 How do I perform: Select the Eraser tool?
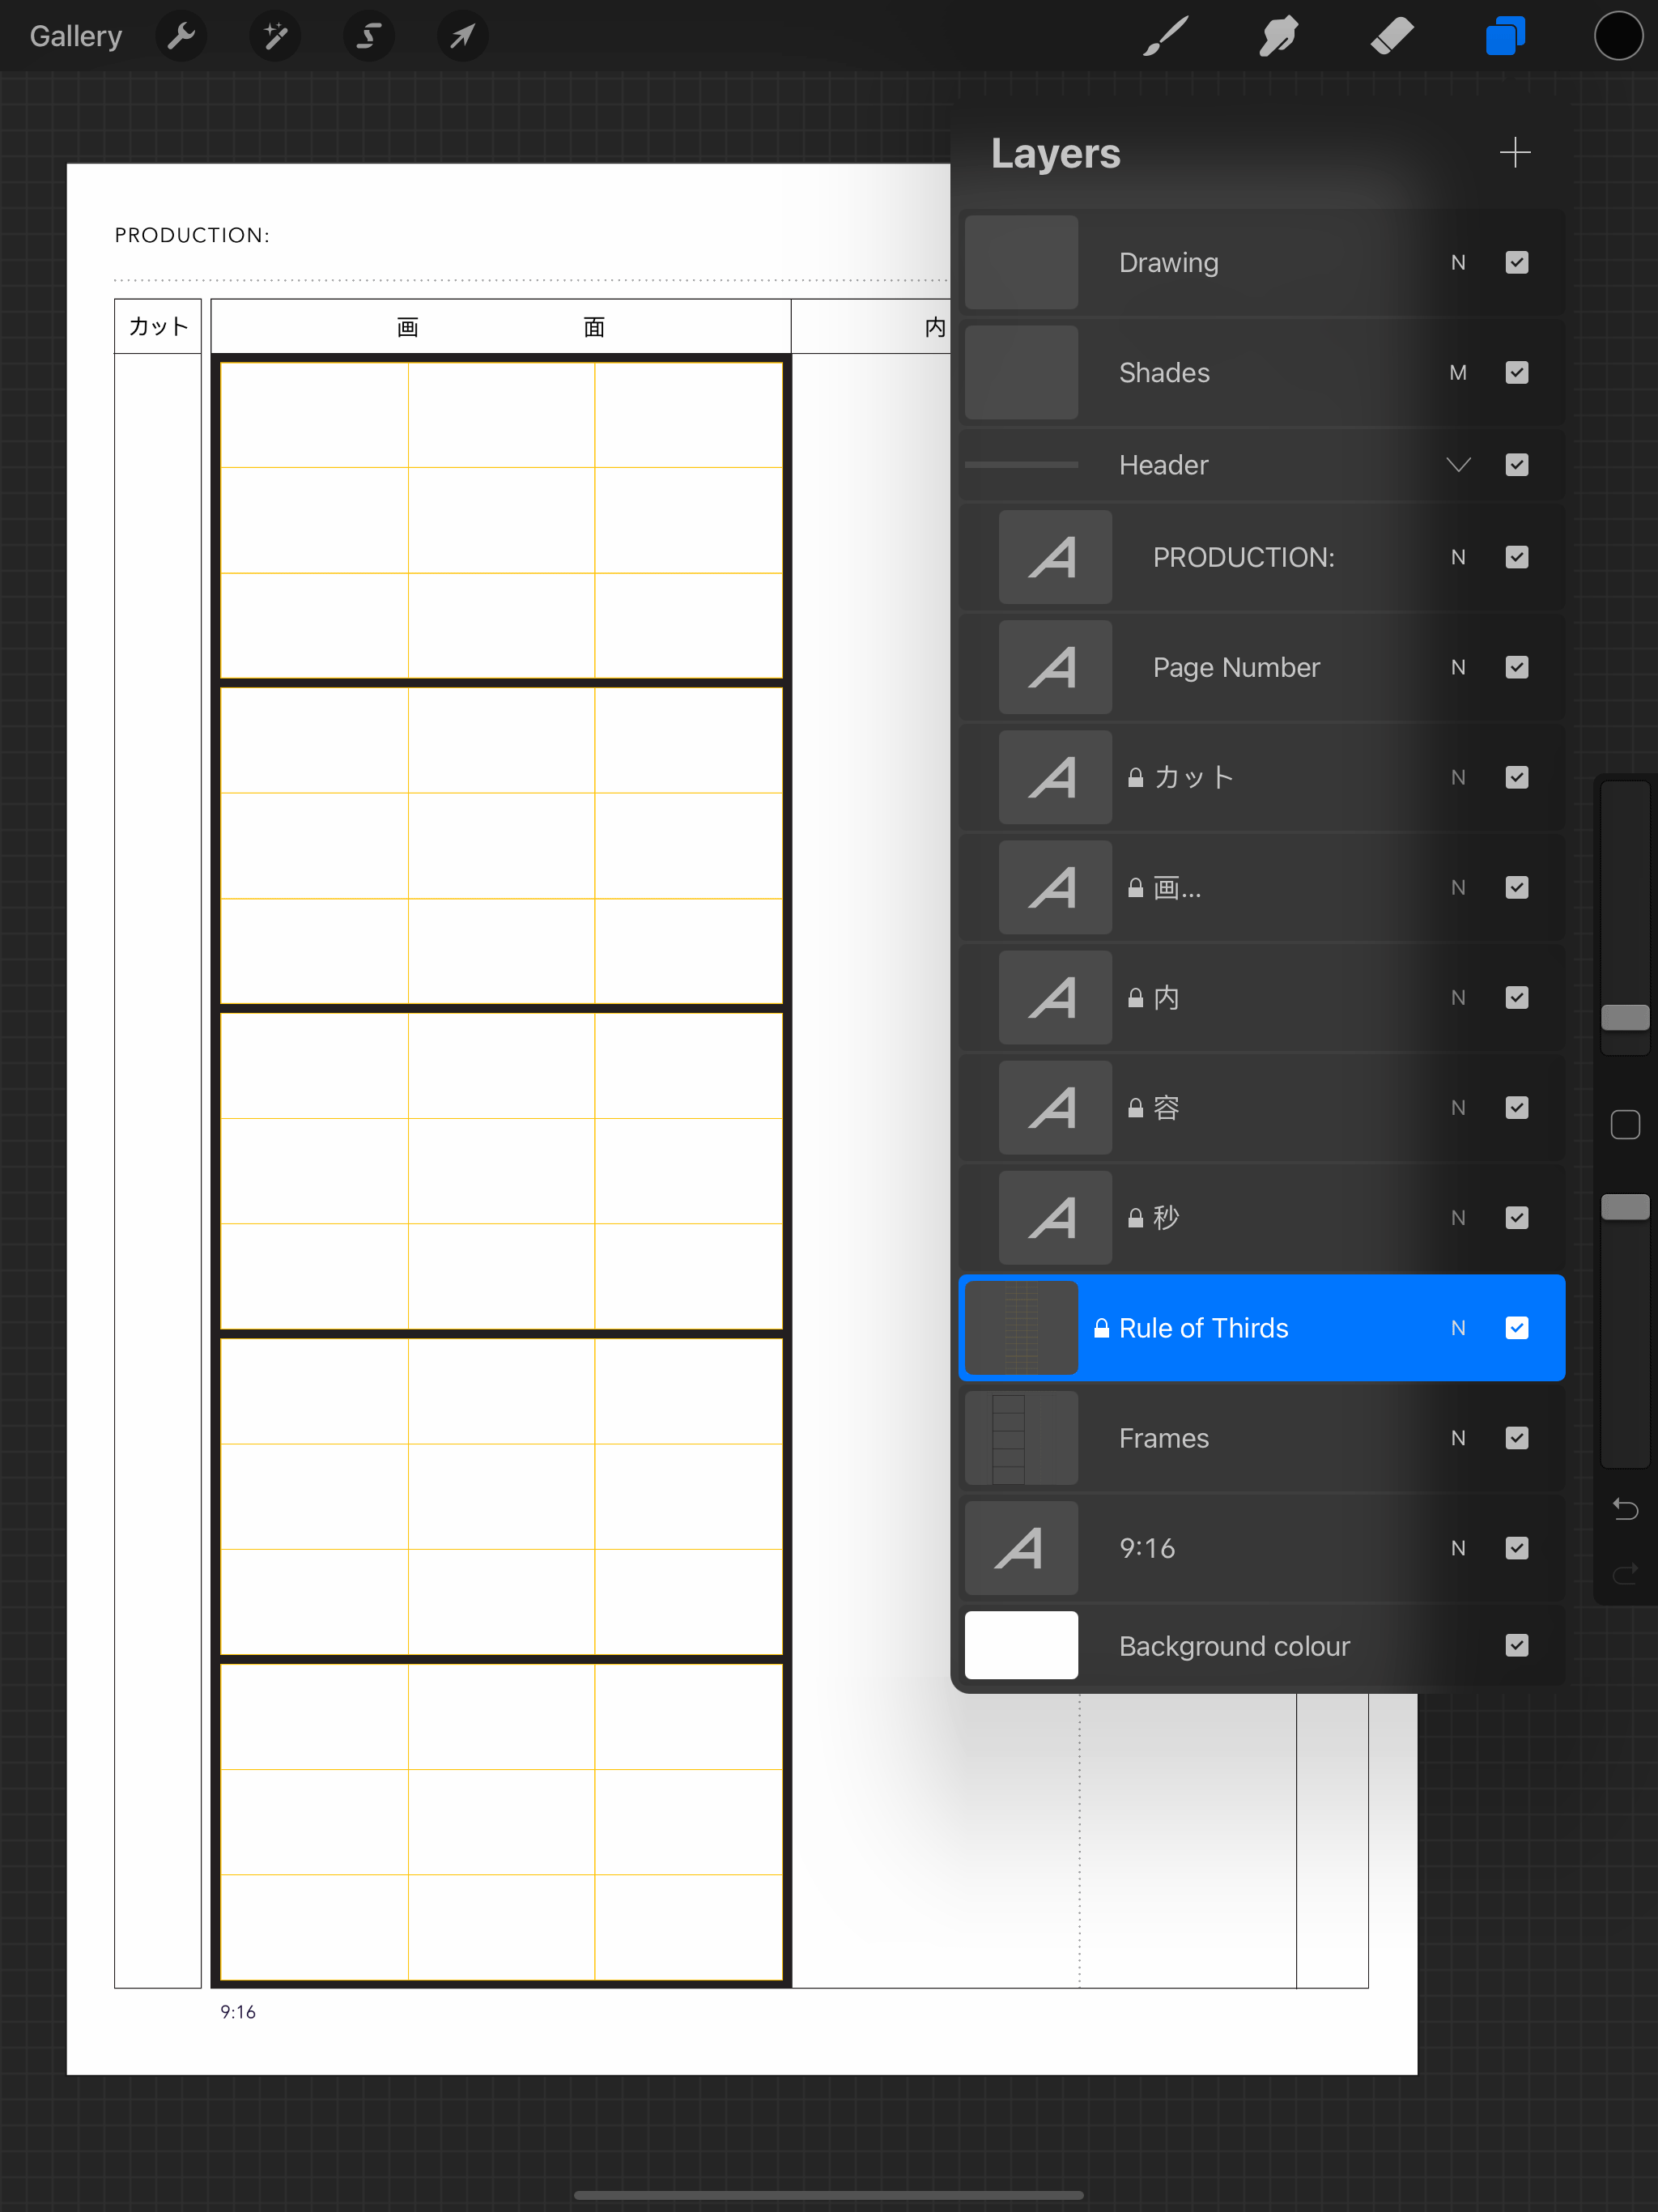(x=1391, y=37)
